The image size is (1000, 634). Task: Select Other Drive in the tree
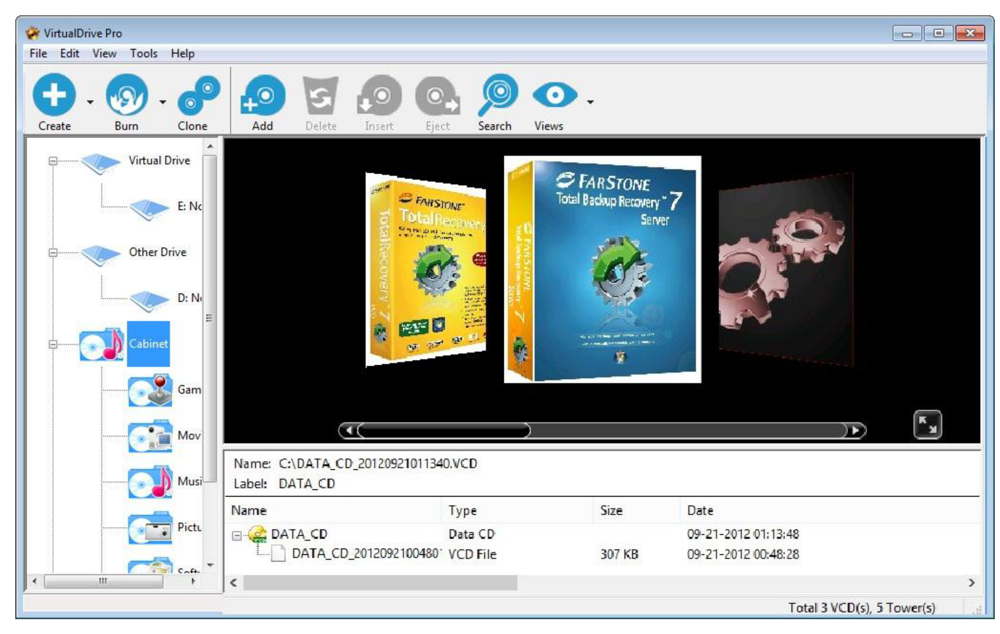158,253
